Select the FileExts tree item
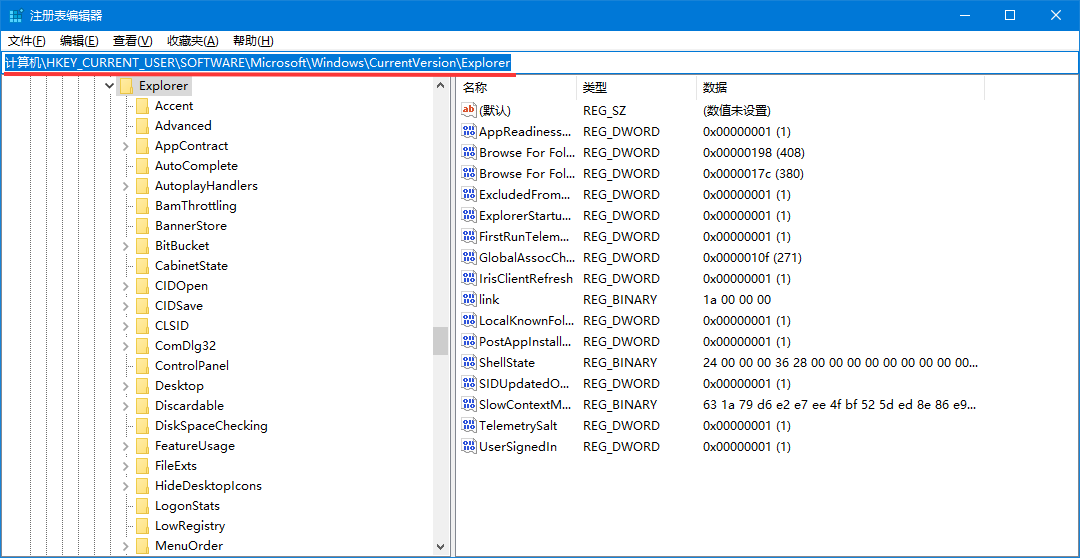The height and width of the screenshot is (558, 1080). point(176,466)
